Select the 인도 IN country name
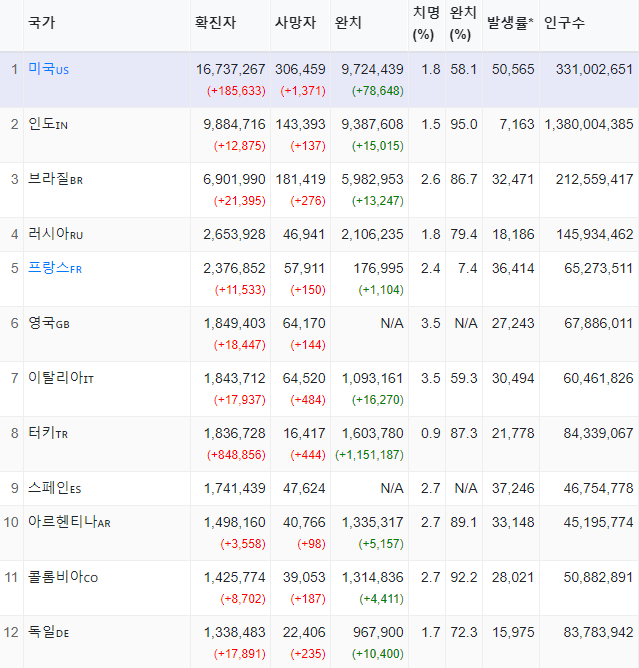This screenshot has width=639, height=668. click(48, 124)
